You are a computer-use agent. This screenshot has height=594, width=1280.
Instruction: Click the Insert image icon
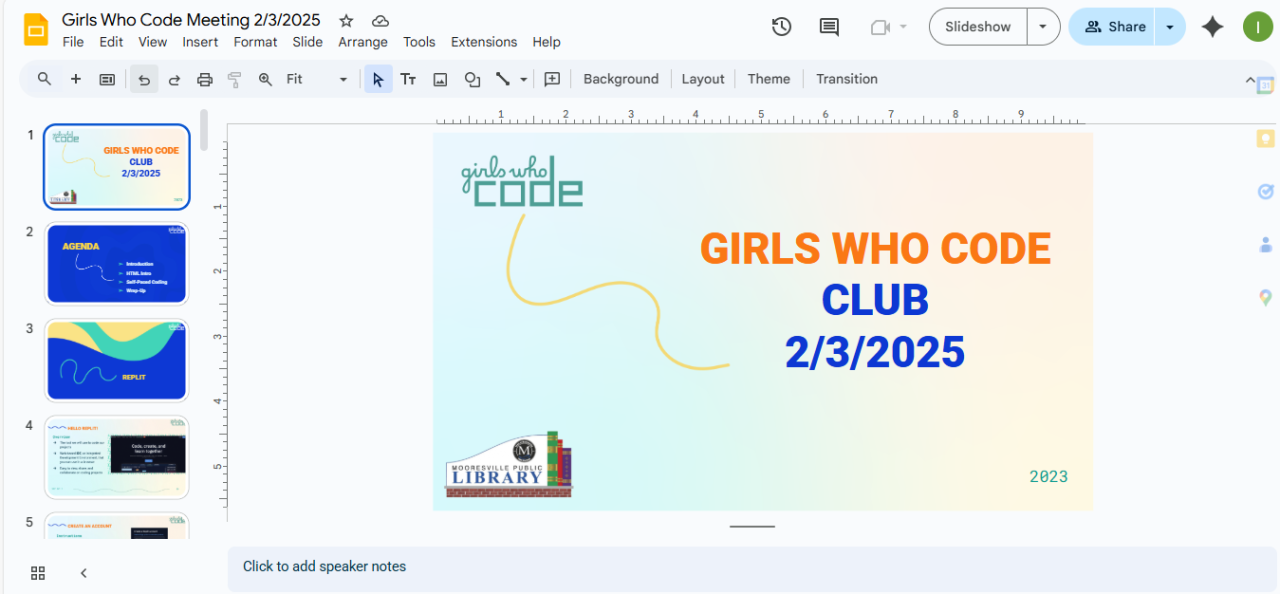(x=440, y=79)
